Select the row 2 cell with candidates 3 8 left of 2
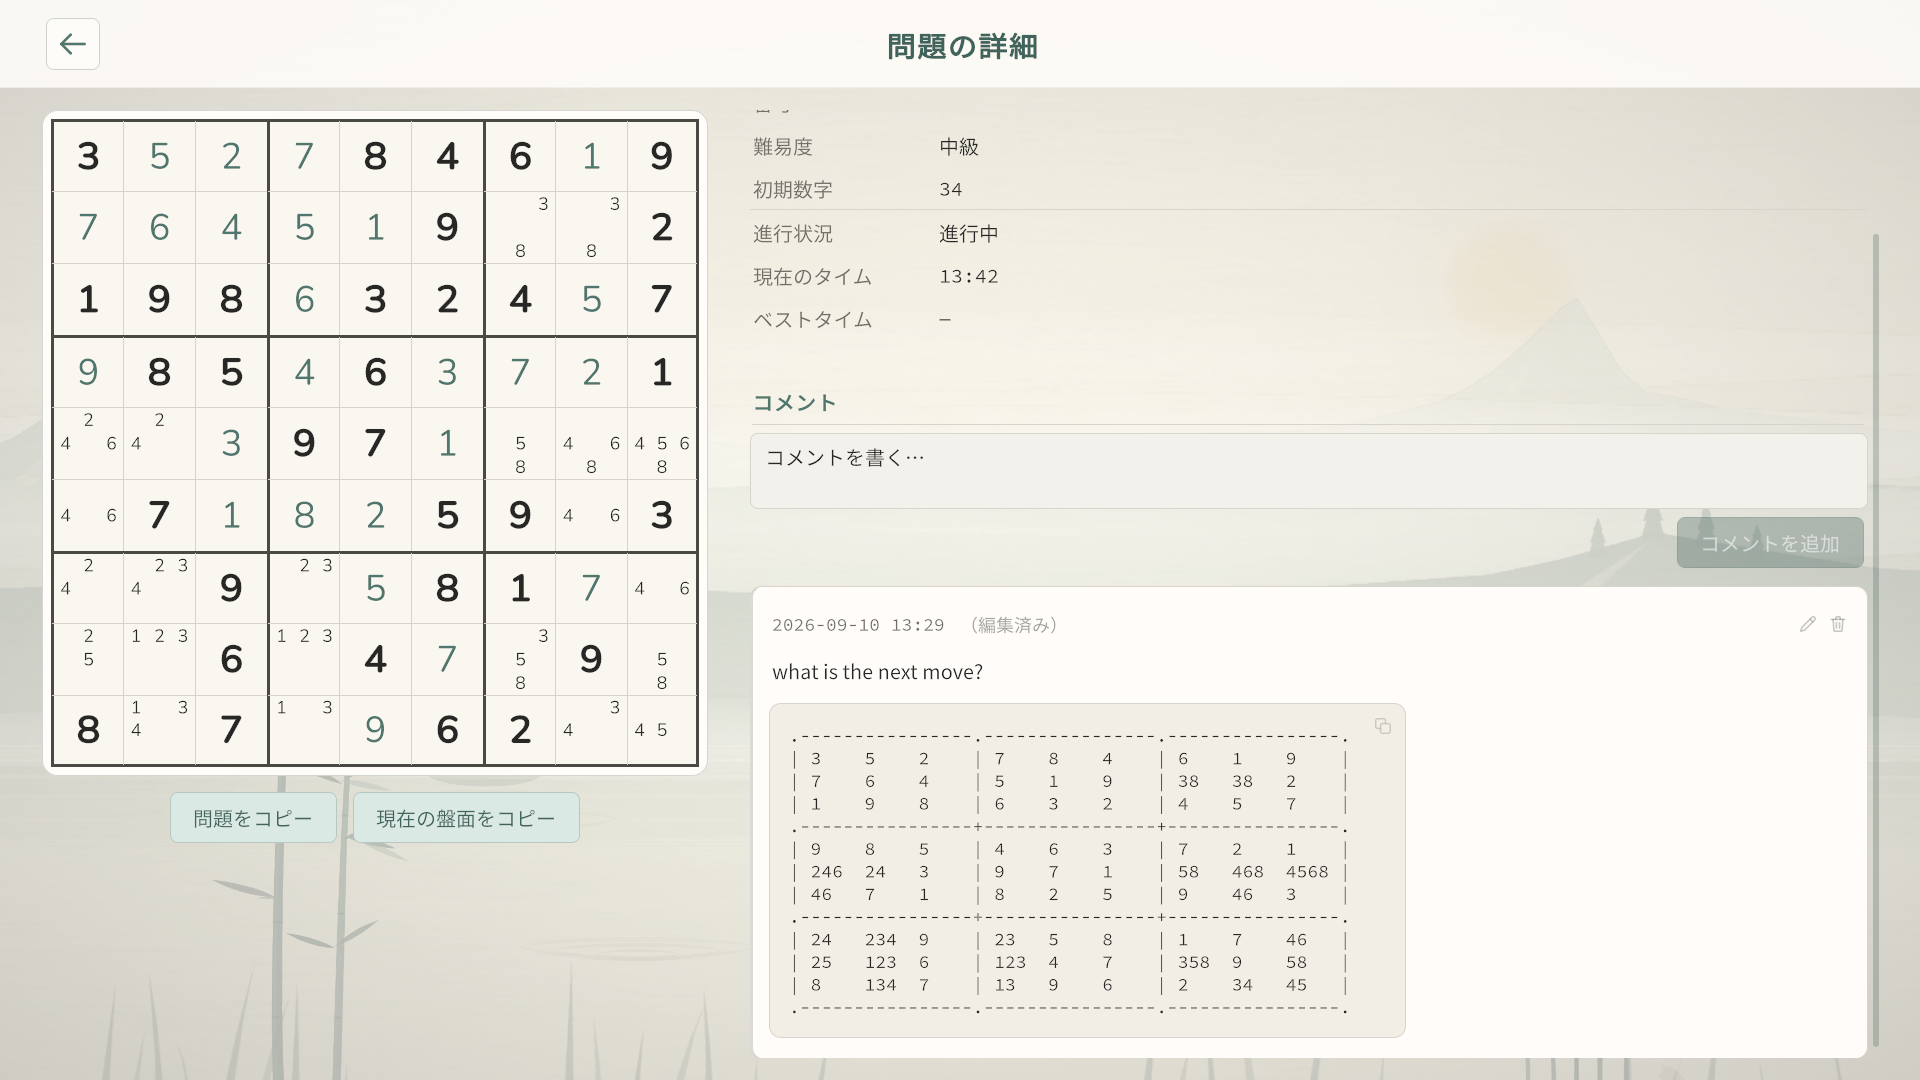The width and height of the screenshot is (1920, 1080). [x=591, y=228]
